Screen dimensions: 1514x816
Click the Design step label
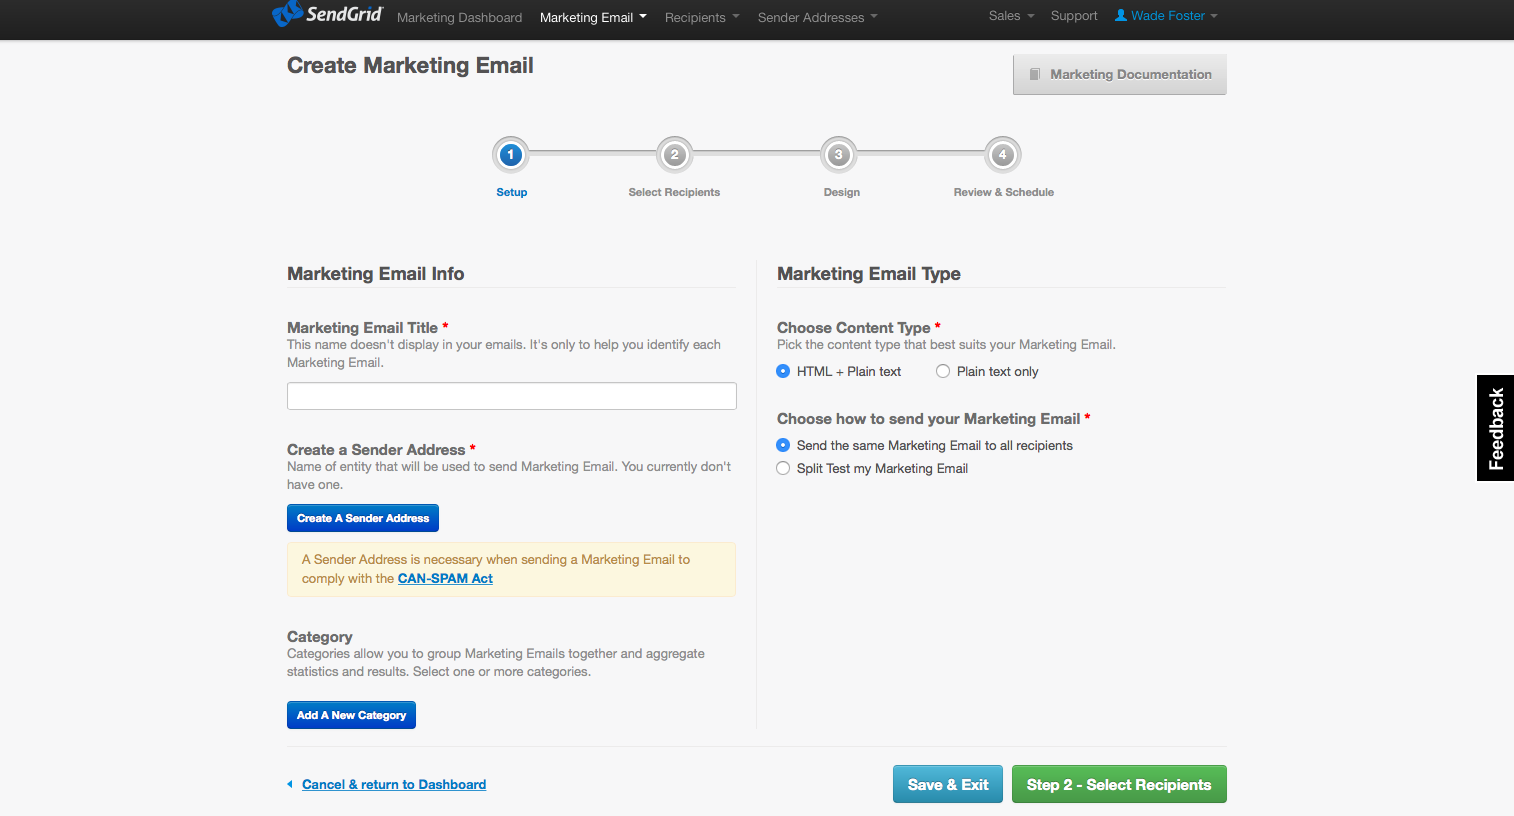coord(842,192)
